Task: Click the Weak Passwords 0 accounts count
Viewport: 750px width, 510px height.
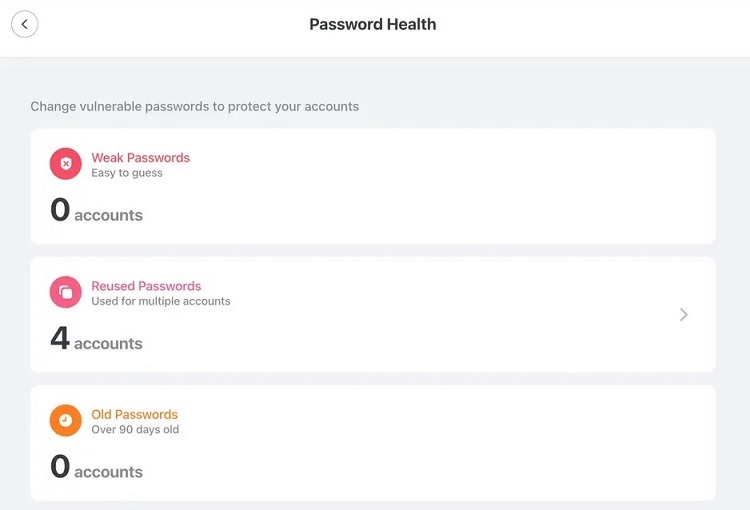Action: pos(97,210)
